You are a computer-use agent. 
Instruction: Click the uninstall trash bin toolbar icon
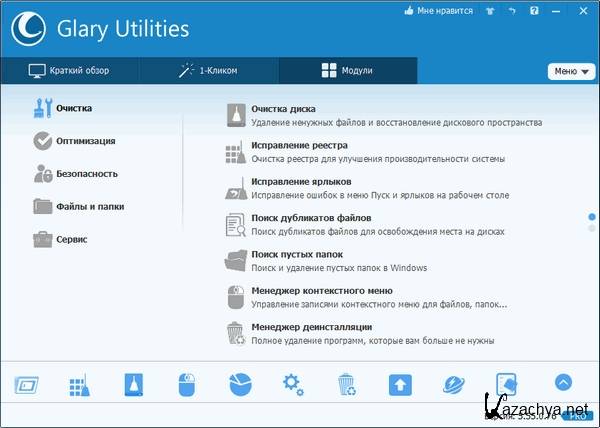pos(346,384)
